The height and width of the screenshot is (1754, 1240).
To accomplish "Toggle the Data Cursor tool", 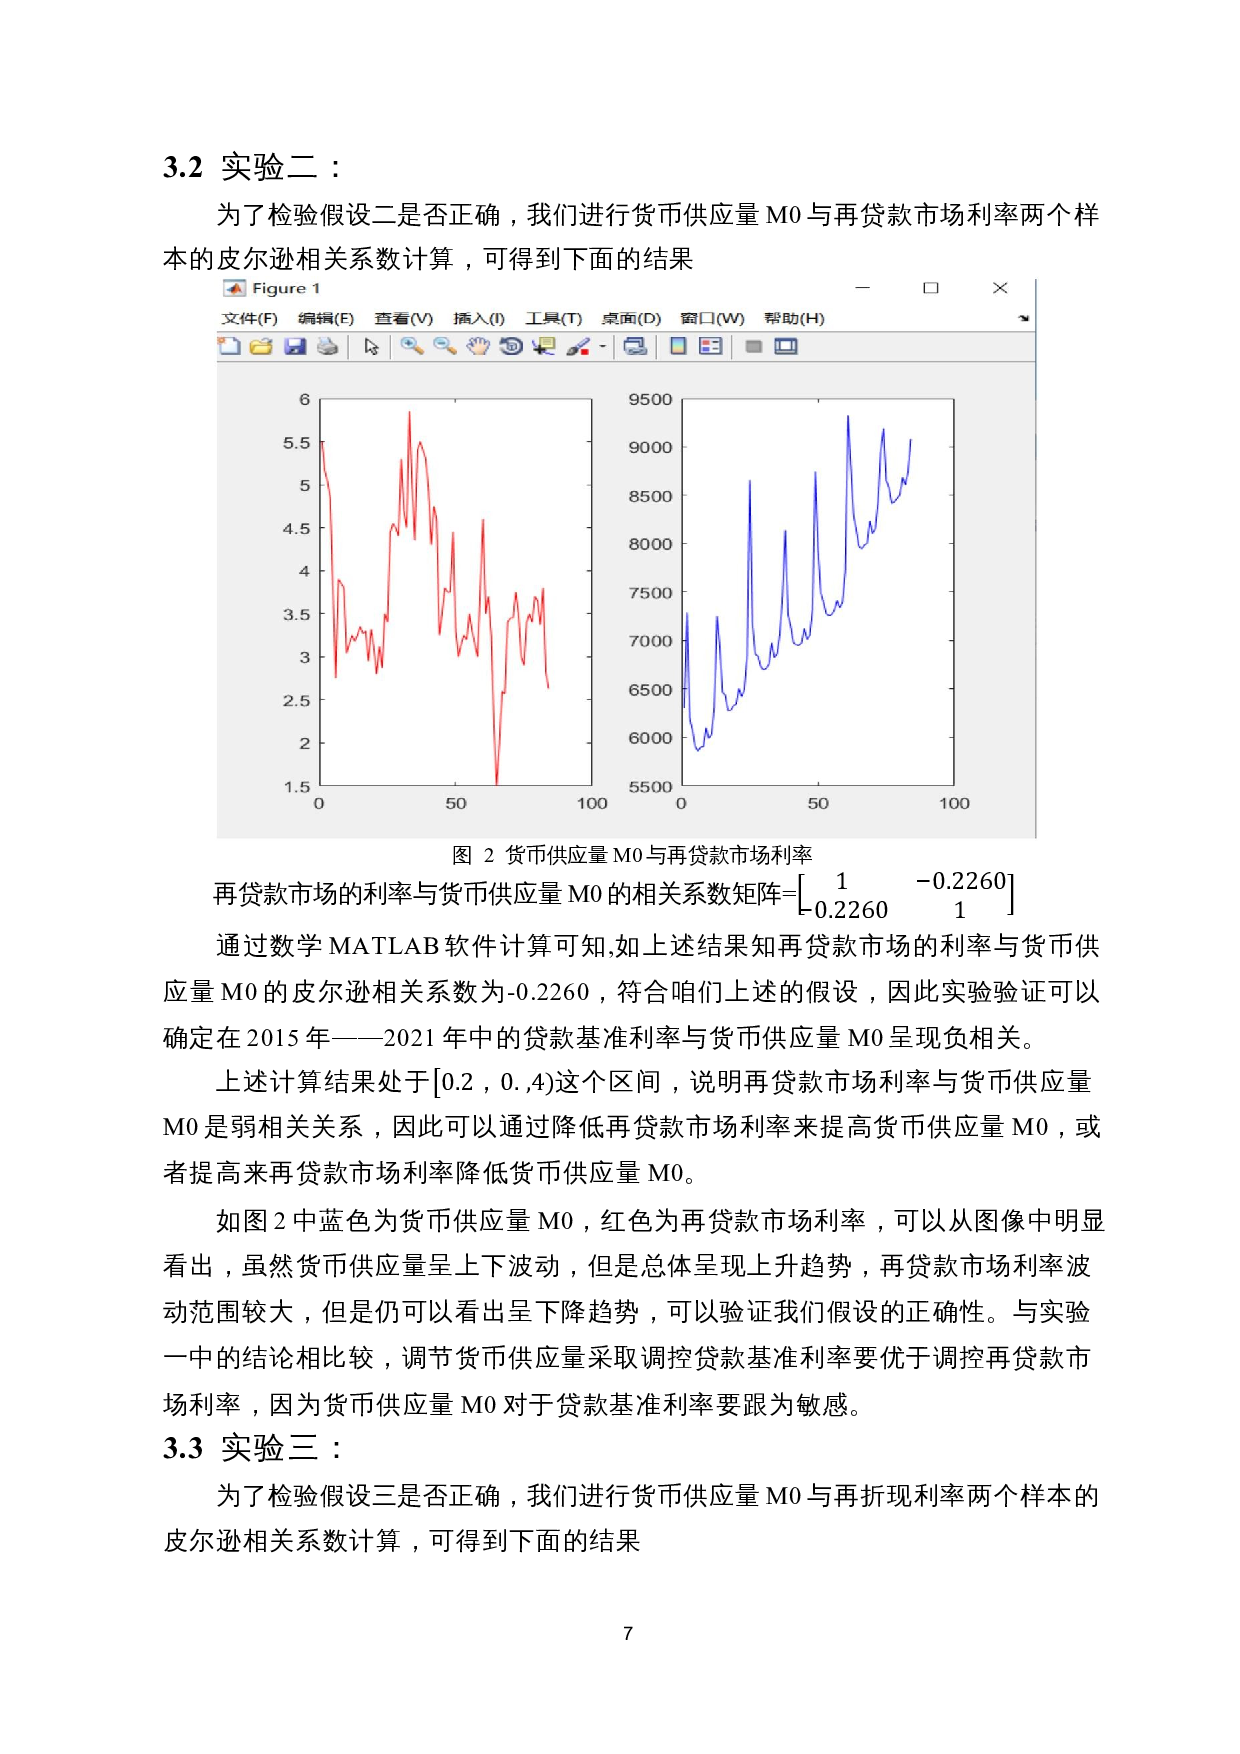I will 543,346.
